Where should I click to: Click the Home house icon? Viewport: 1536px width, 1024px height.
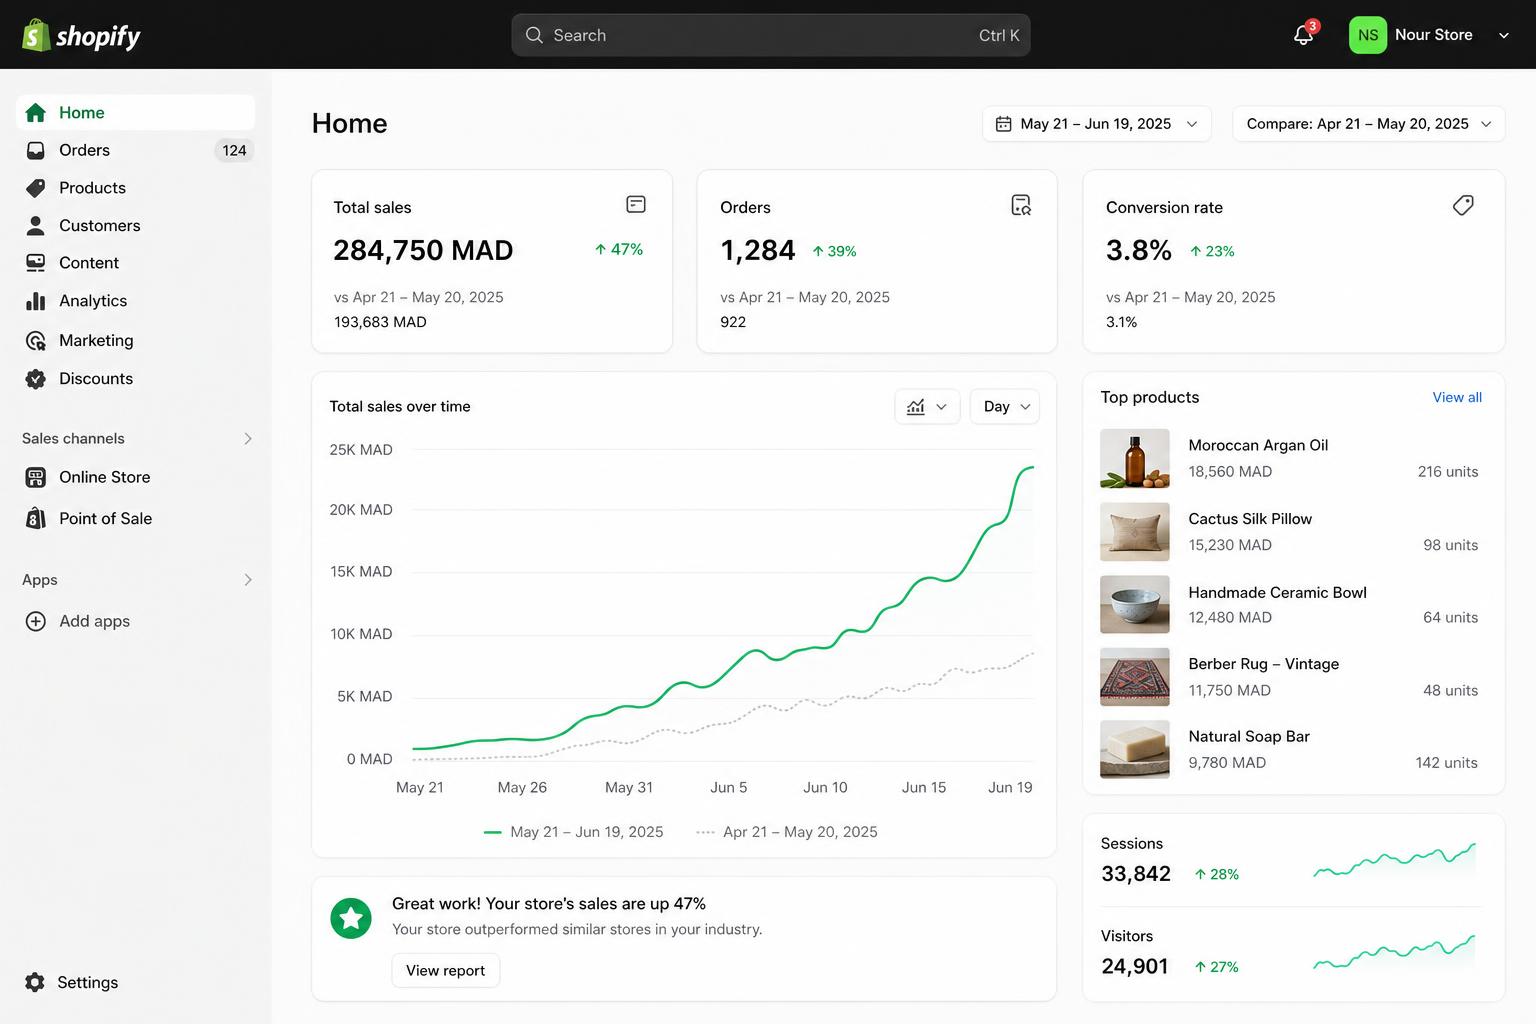[36, 113]
